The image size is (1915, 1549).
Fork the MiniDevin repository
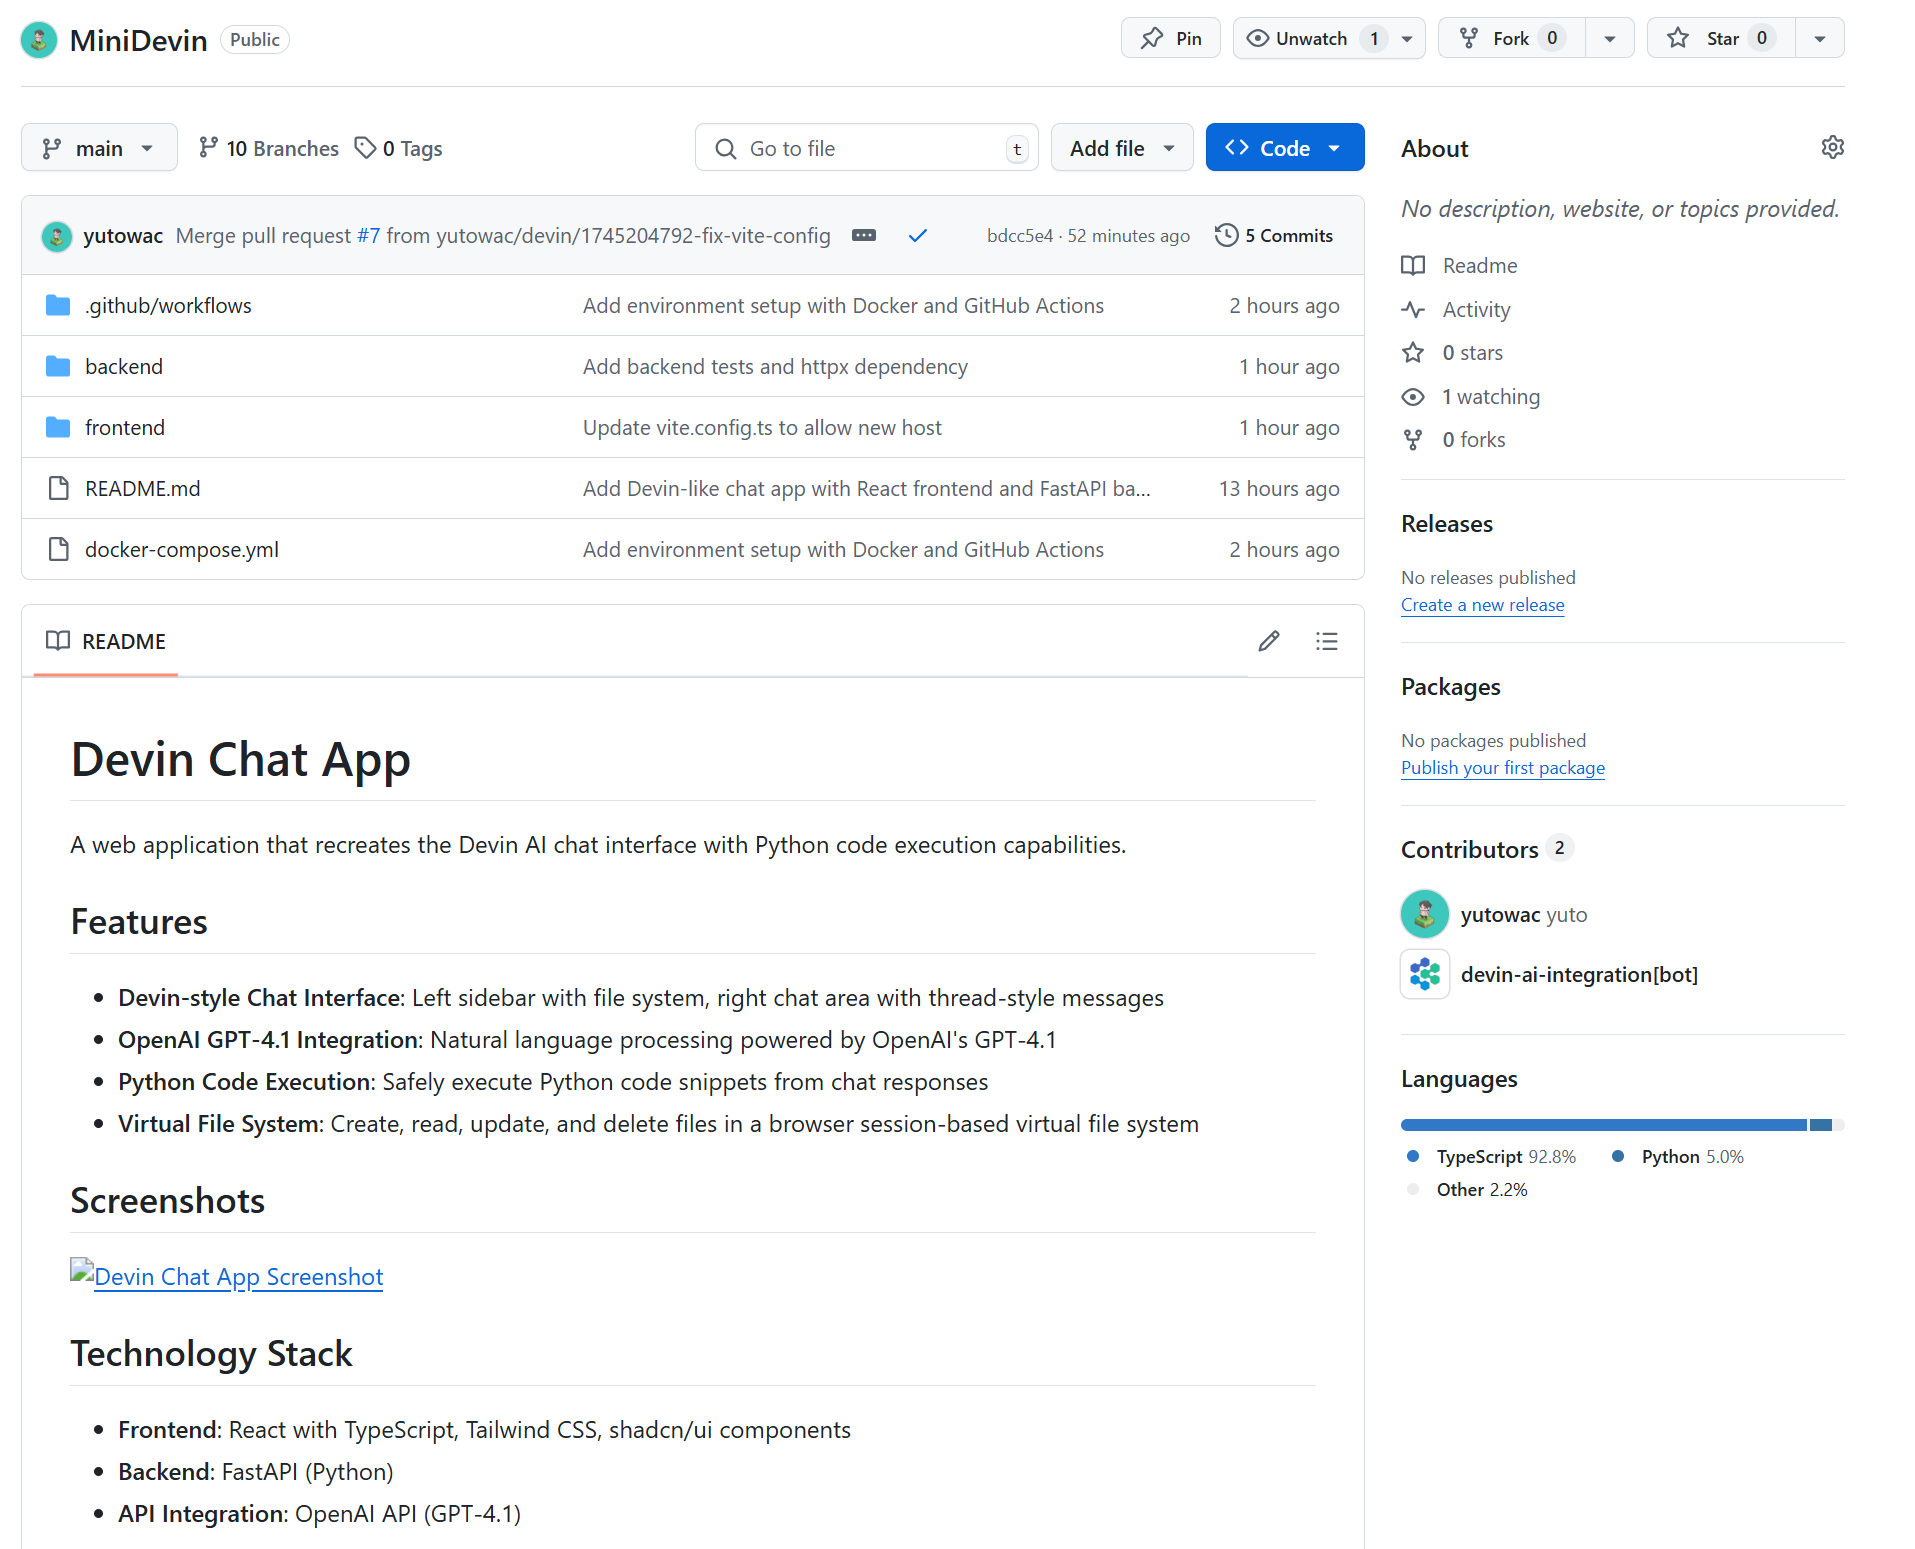[x=1511, y=38]
